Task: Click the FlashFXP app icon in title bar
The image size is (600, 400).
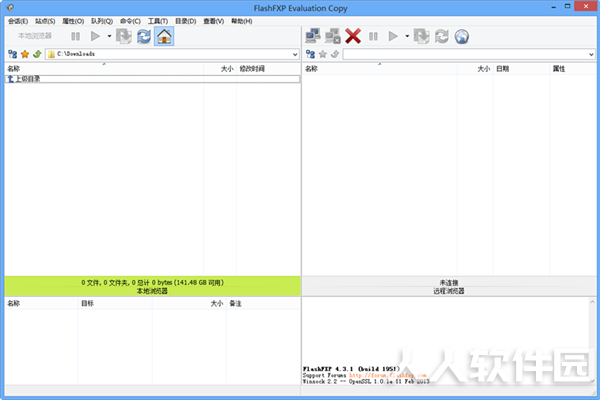Action: pos(10,8)
